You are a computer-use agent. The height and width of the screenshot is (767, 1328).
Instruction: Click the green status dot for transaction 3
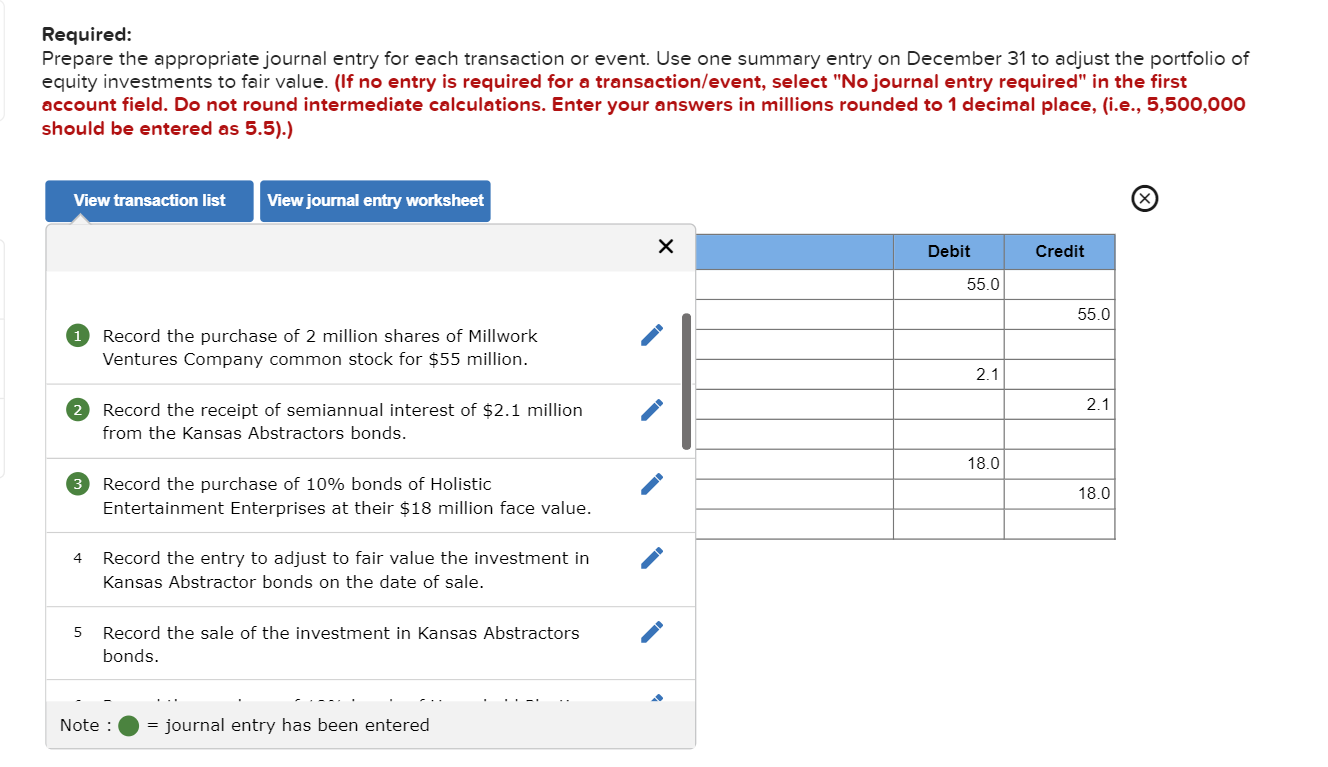77,483
